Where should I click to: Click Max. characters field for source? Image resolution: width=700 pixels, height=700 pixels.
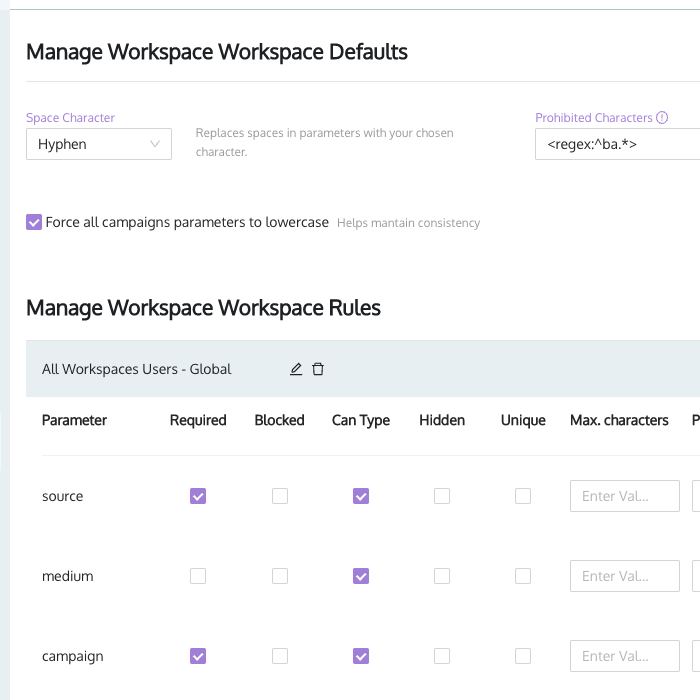[625, 496]
